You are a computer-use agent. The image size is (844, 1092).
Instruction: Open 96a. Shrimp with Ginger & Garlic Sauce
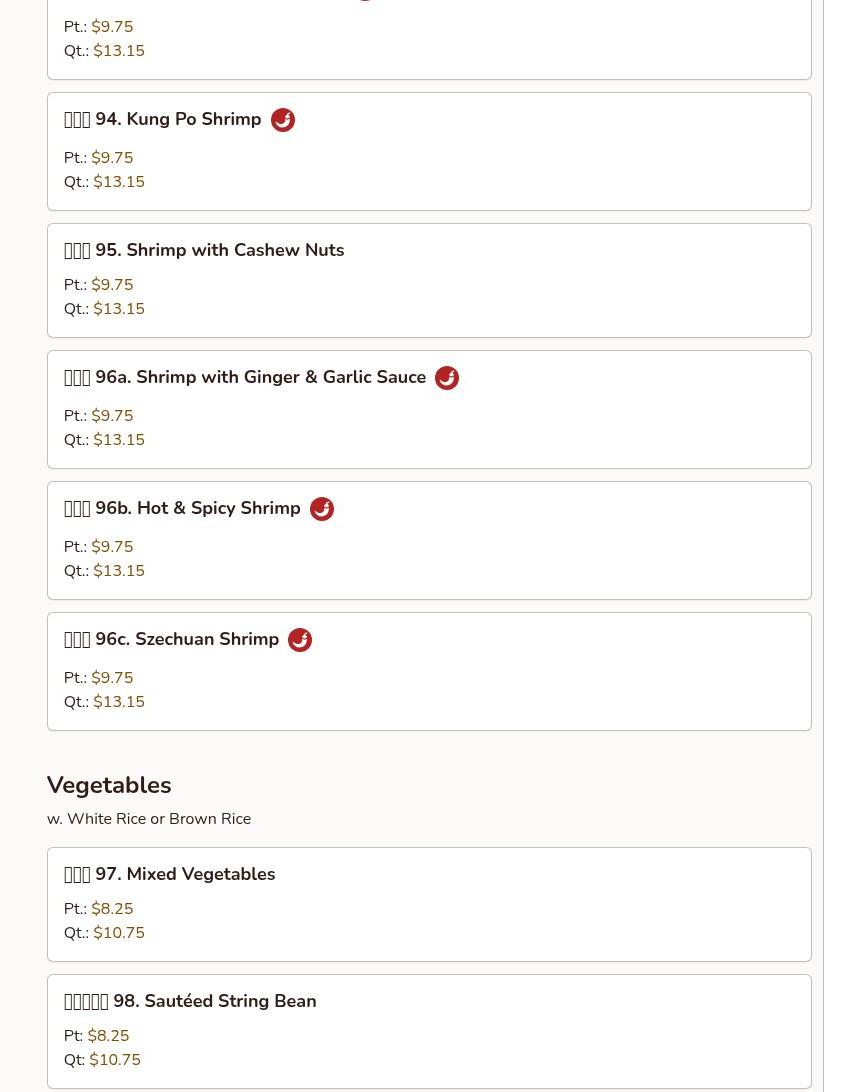coord(429,410)
